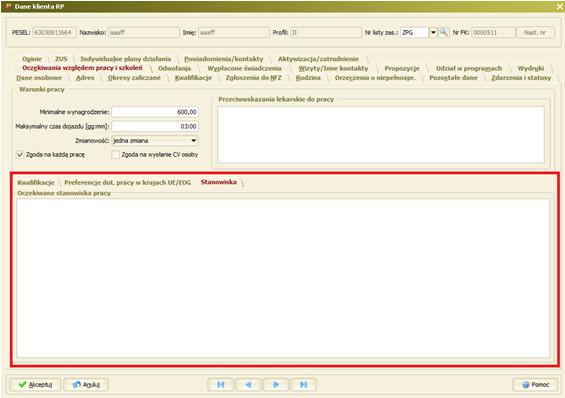Click the Oczekiwane stanowiska pracy list area
The height and width of the screenshot is (398, 565).
click(283, 278)
